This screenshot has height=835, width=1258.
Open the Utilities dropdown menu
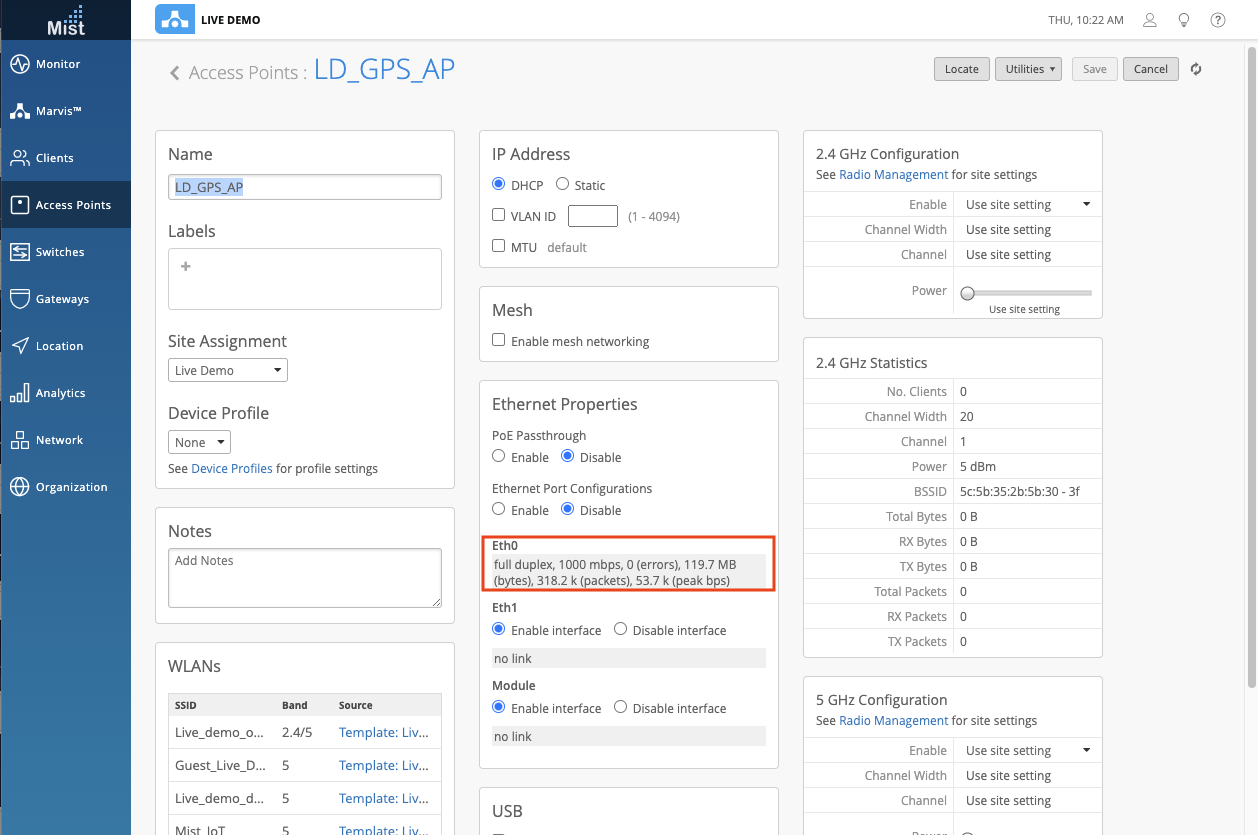(x=1028, y=69)
